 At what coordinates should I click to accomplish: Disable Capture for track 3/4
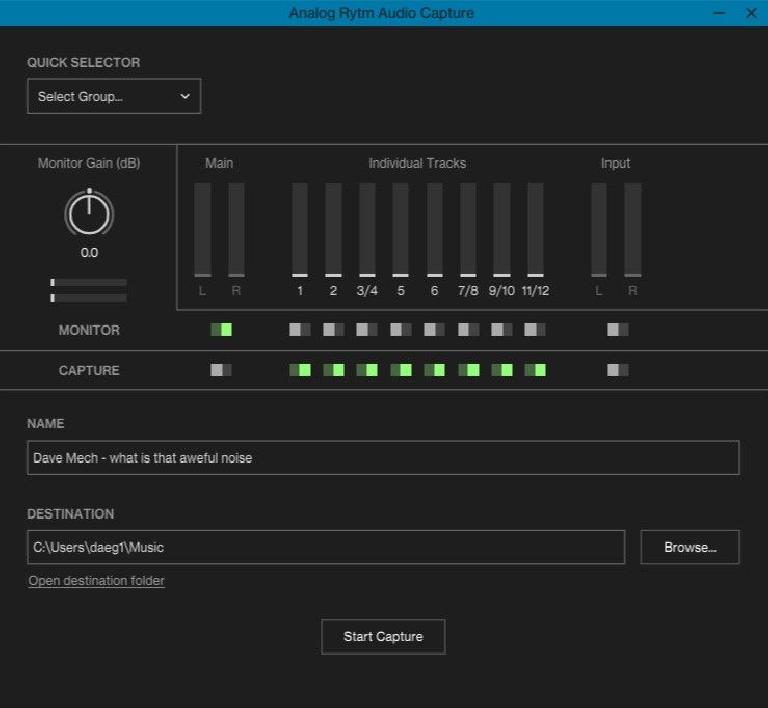click(x=367, y=370)
